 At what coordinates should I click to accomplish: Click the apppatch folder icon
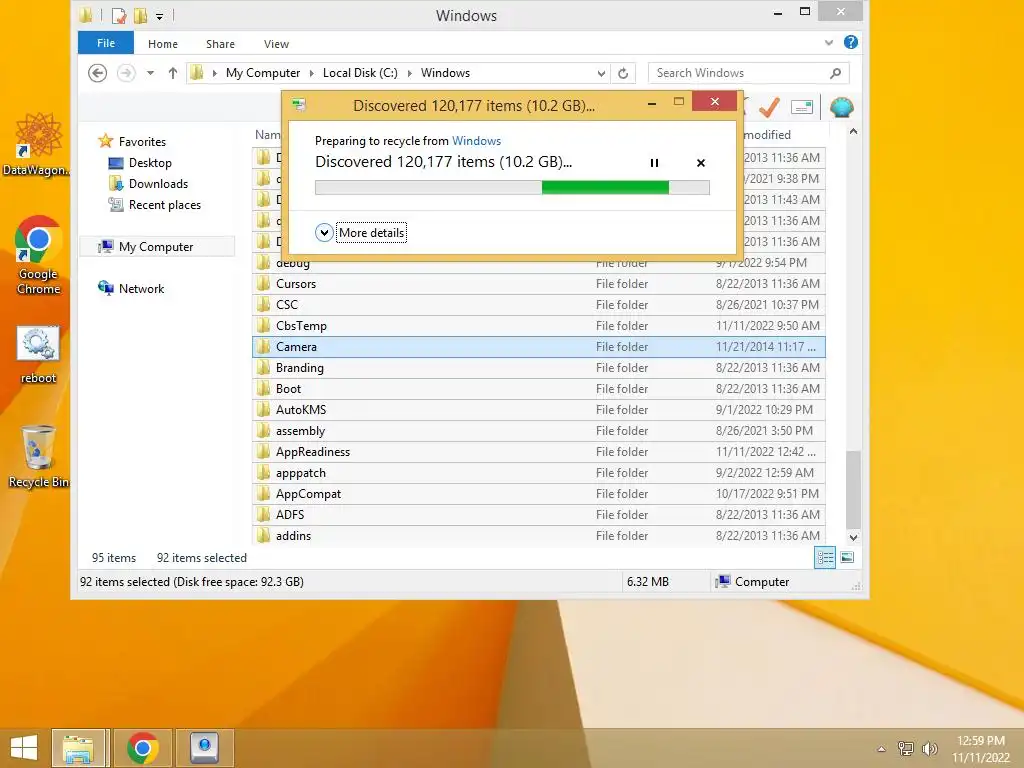(x=263, y=472)
